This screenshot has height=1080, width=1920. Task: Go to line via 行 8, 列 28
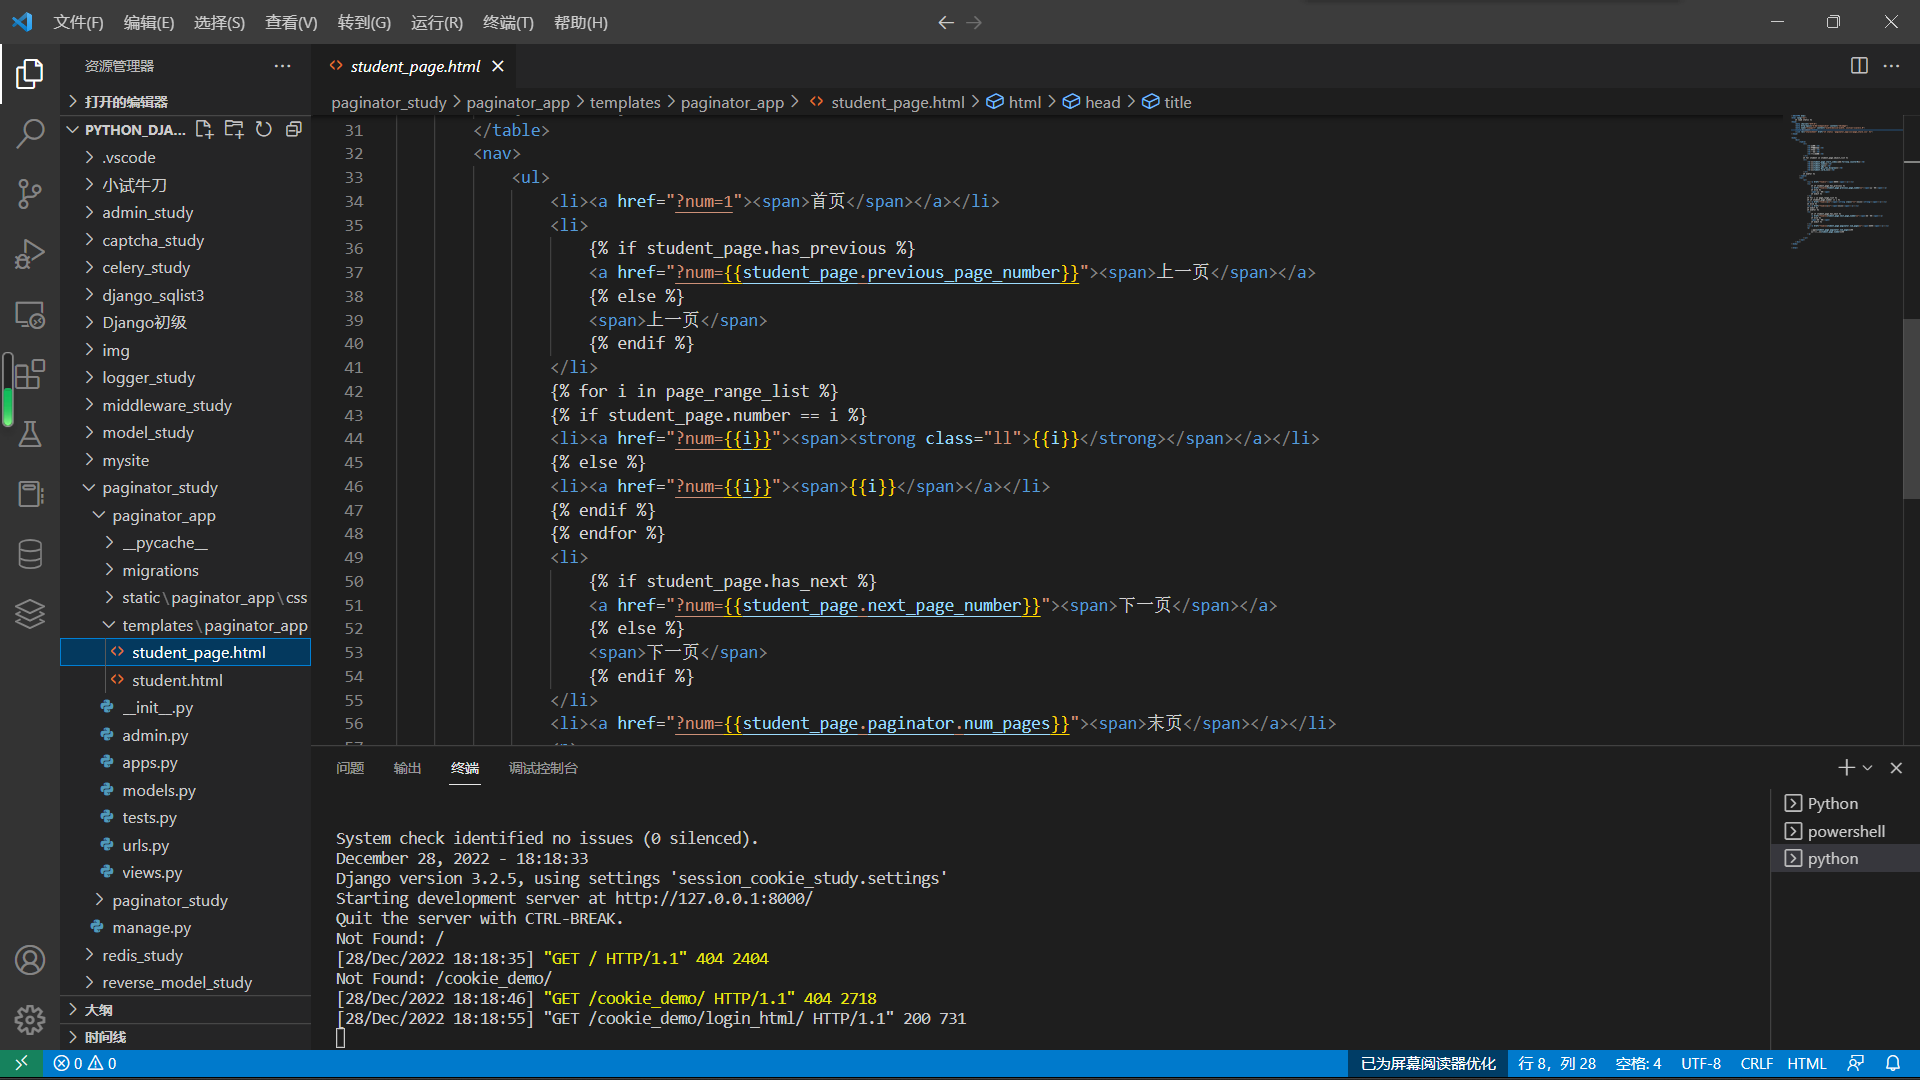coord(1557,1064)
